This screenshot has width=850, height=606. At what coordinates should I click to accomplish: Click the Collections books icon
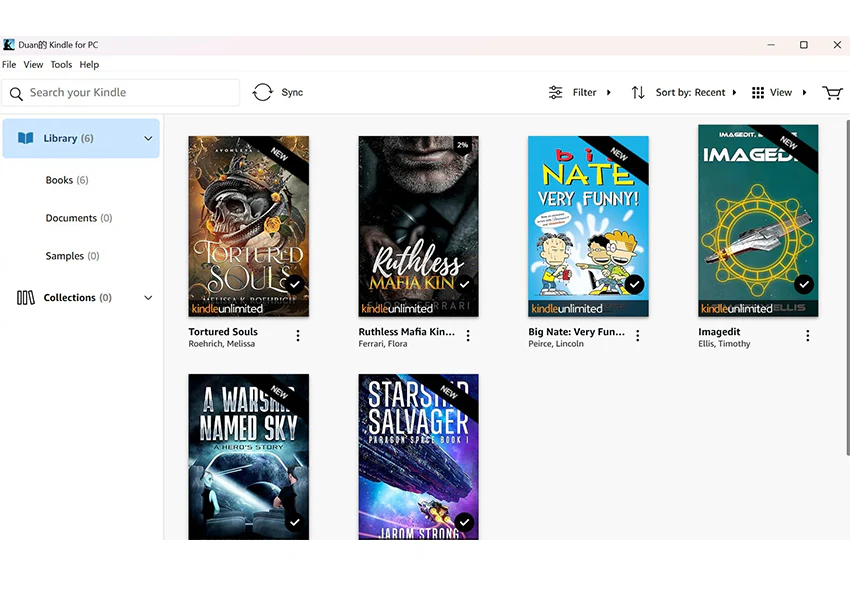pos(25,298)
